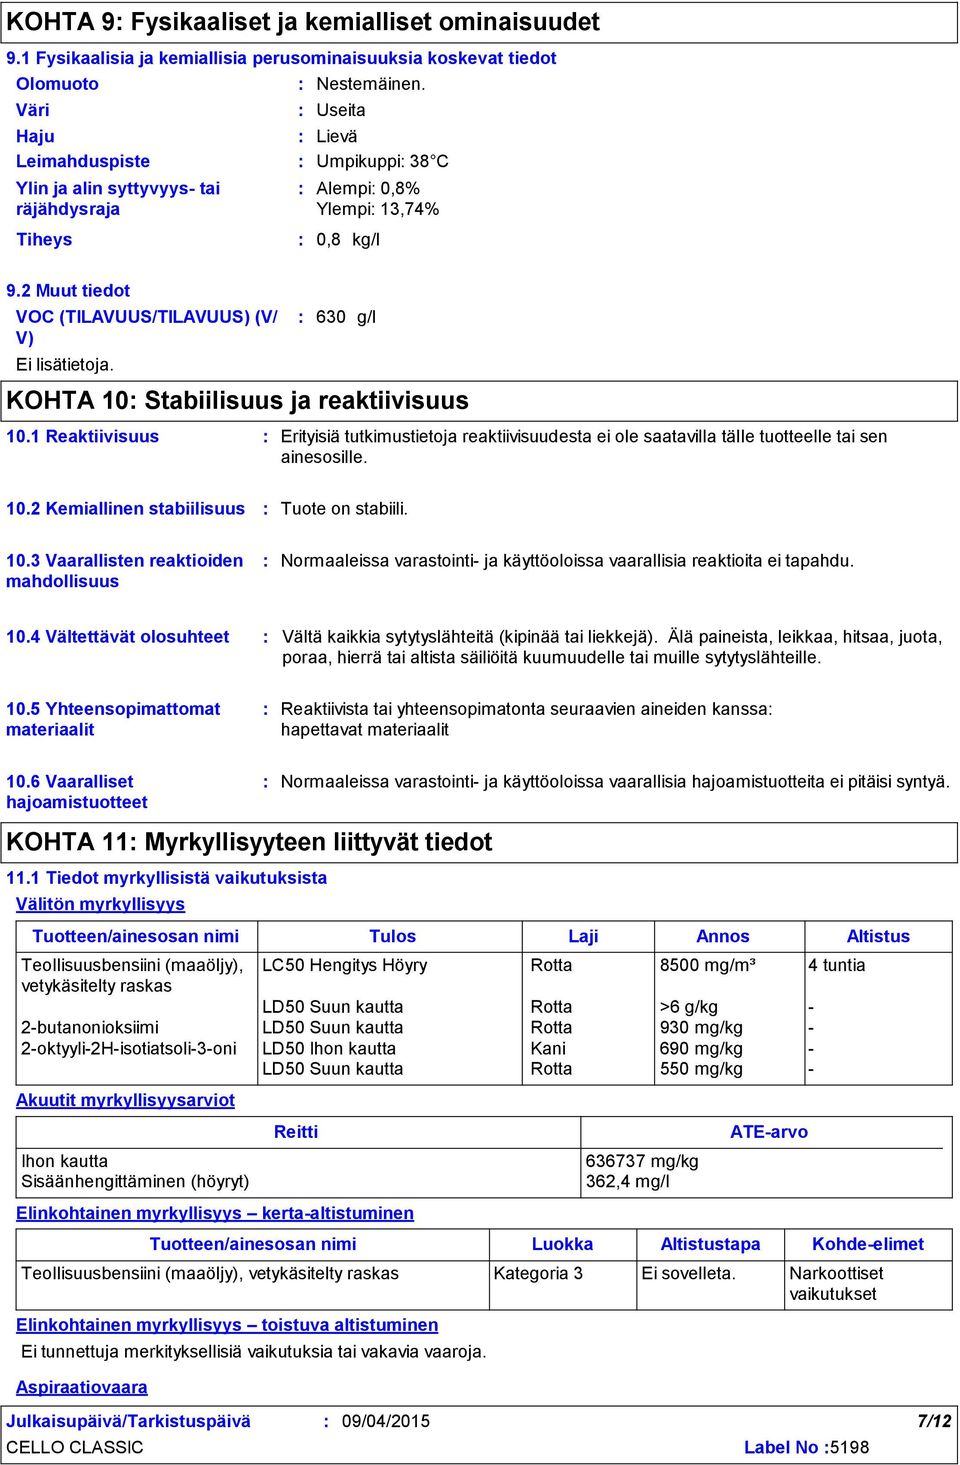The image size is (960, 1465).
Task: Click the '10.6 Vaaralliset hajoamistuotteet' label
Action: click(77, 792)
